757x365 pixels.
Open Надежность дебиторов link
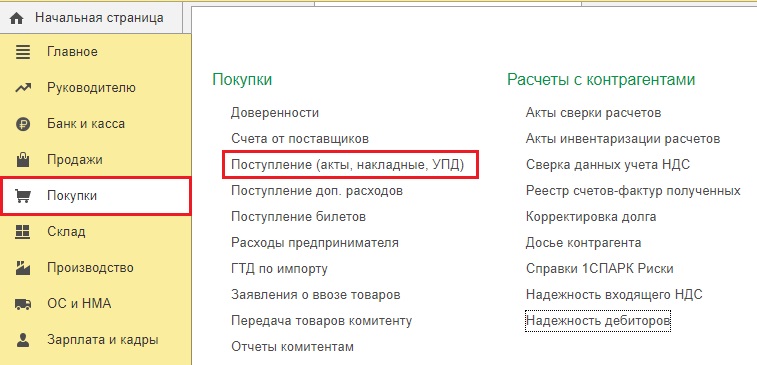(x=598, y=321)
